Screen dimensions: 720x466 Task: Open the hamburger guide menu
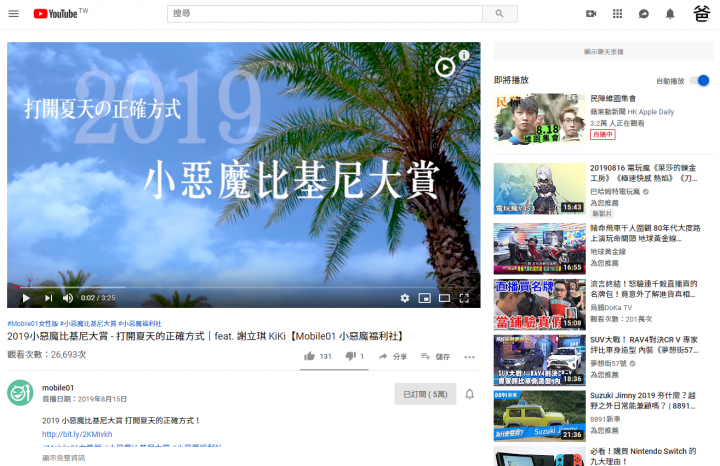(x=14, y=14)
